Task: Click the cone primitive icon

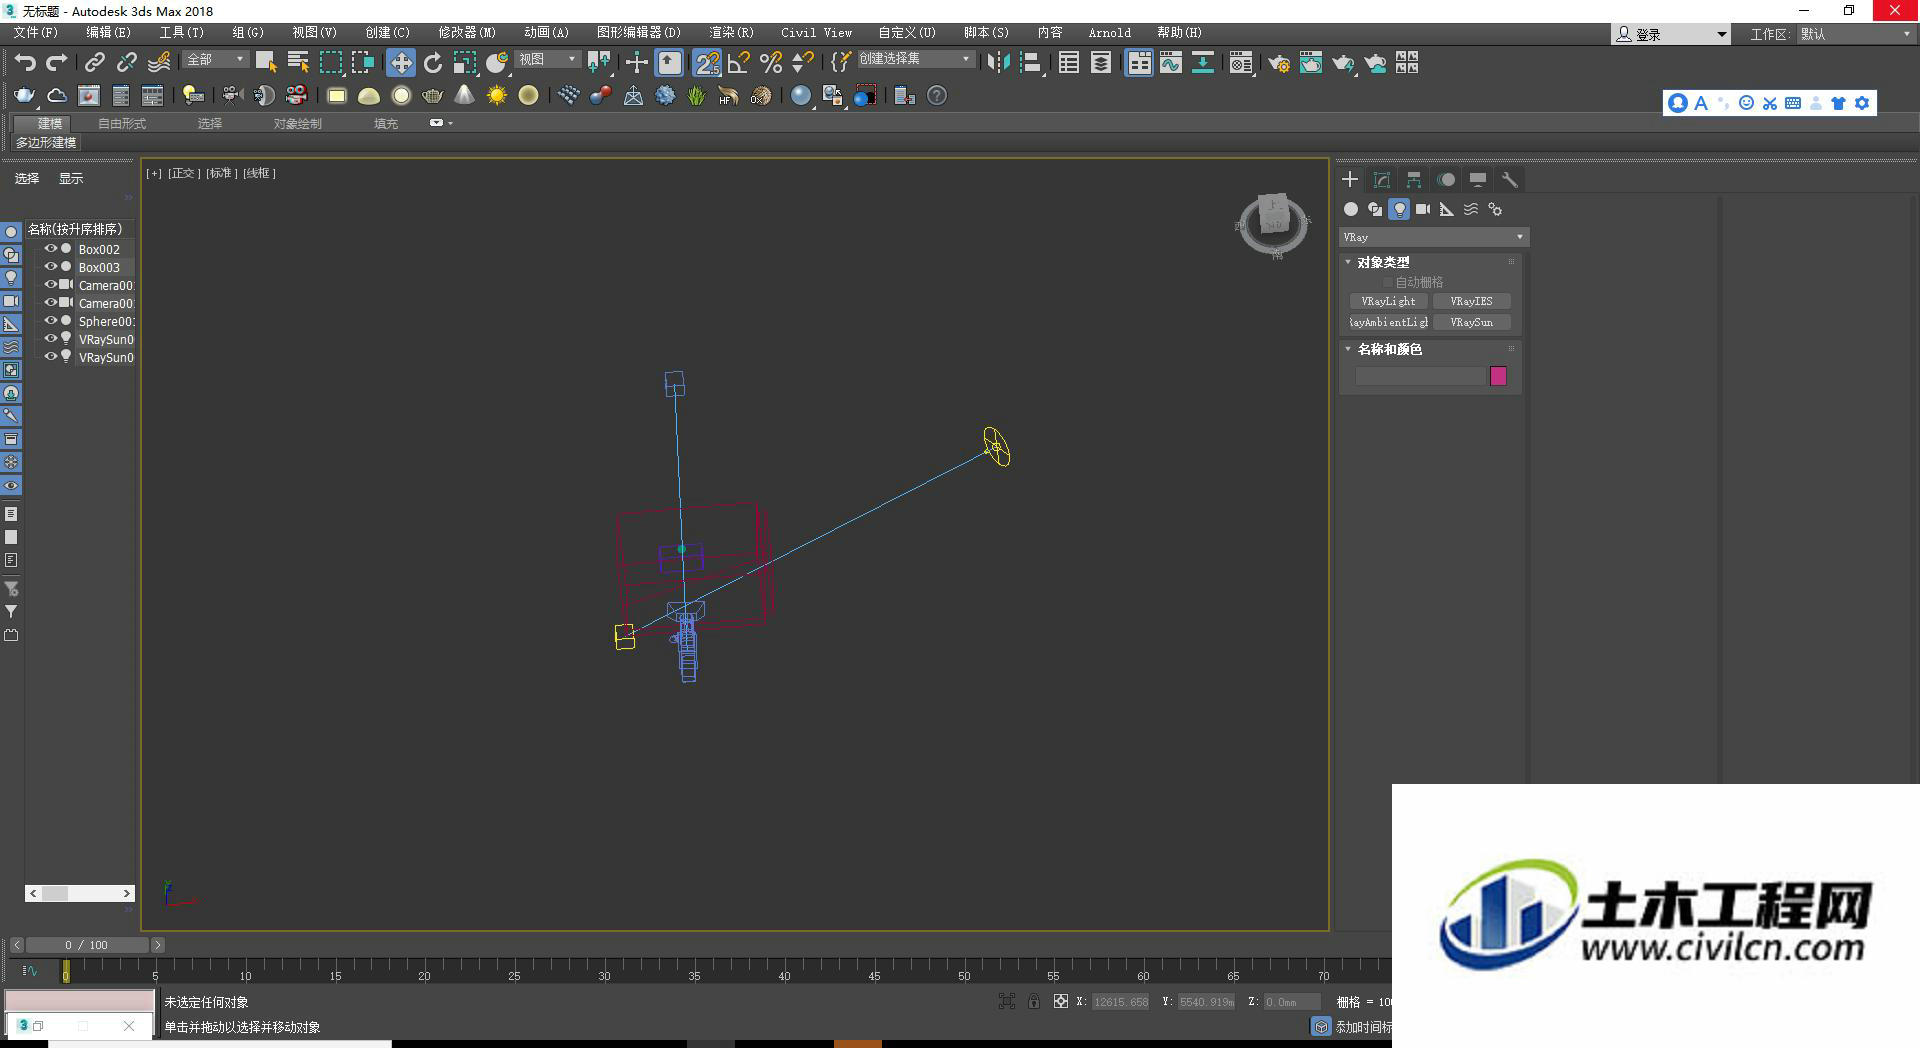Action: coord(464,95)
